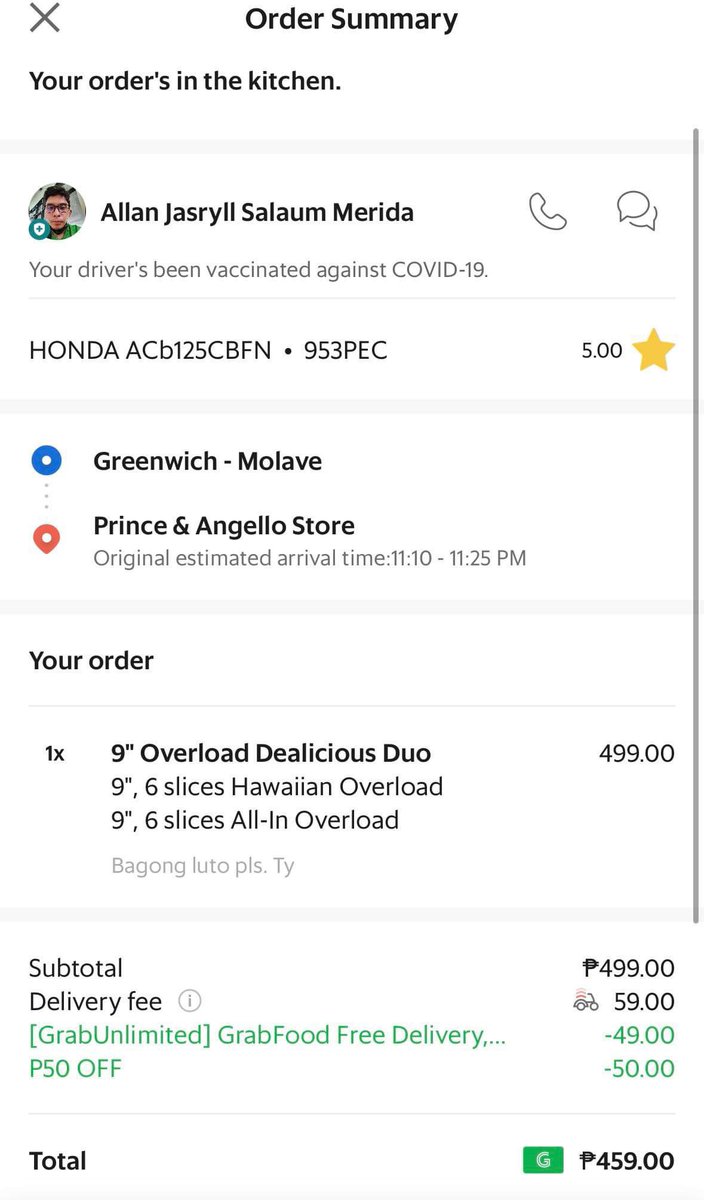This screenshot has height=1200, width=704.
Task: Open Delivery fee info icon
Action: pyautogui.click(x=190, y=1001)
